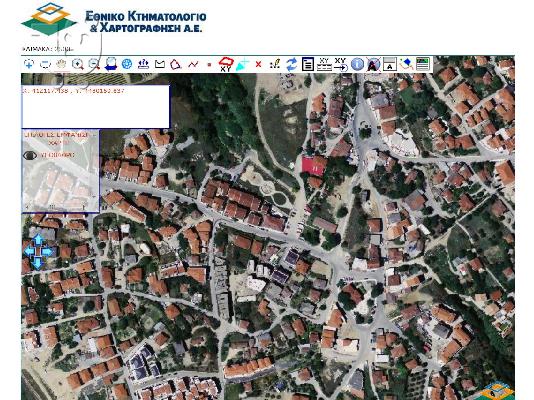
Task: Select the text label A tool
Action: click(390, 64)
